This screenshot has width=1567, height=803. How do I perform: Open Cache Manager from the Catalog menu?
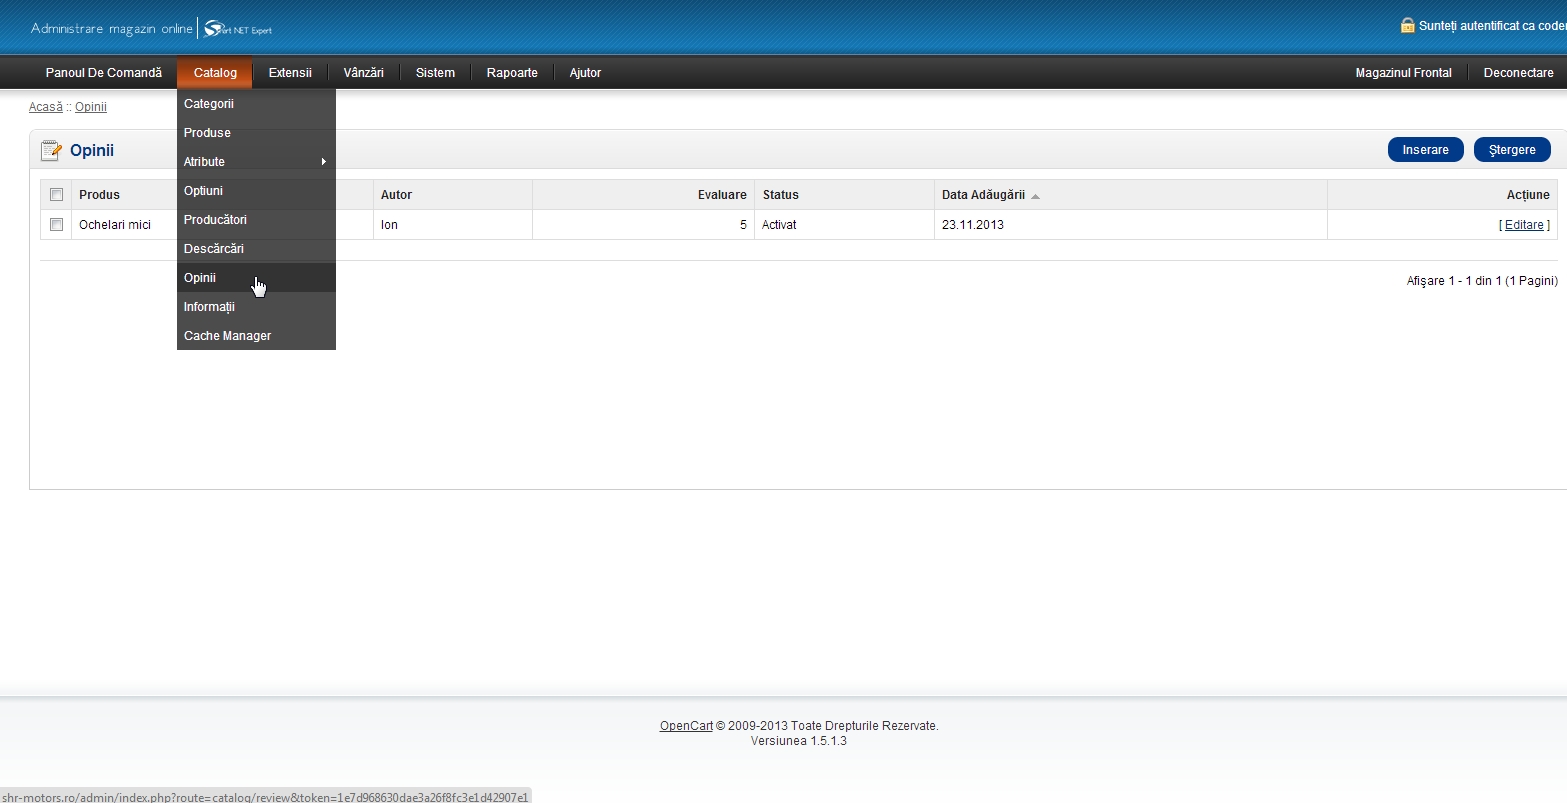pyautogui.click(x=227, y=336)
